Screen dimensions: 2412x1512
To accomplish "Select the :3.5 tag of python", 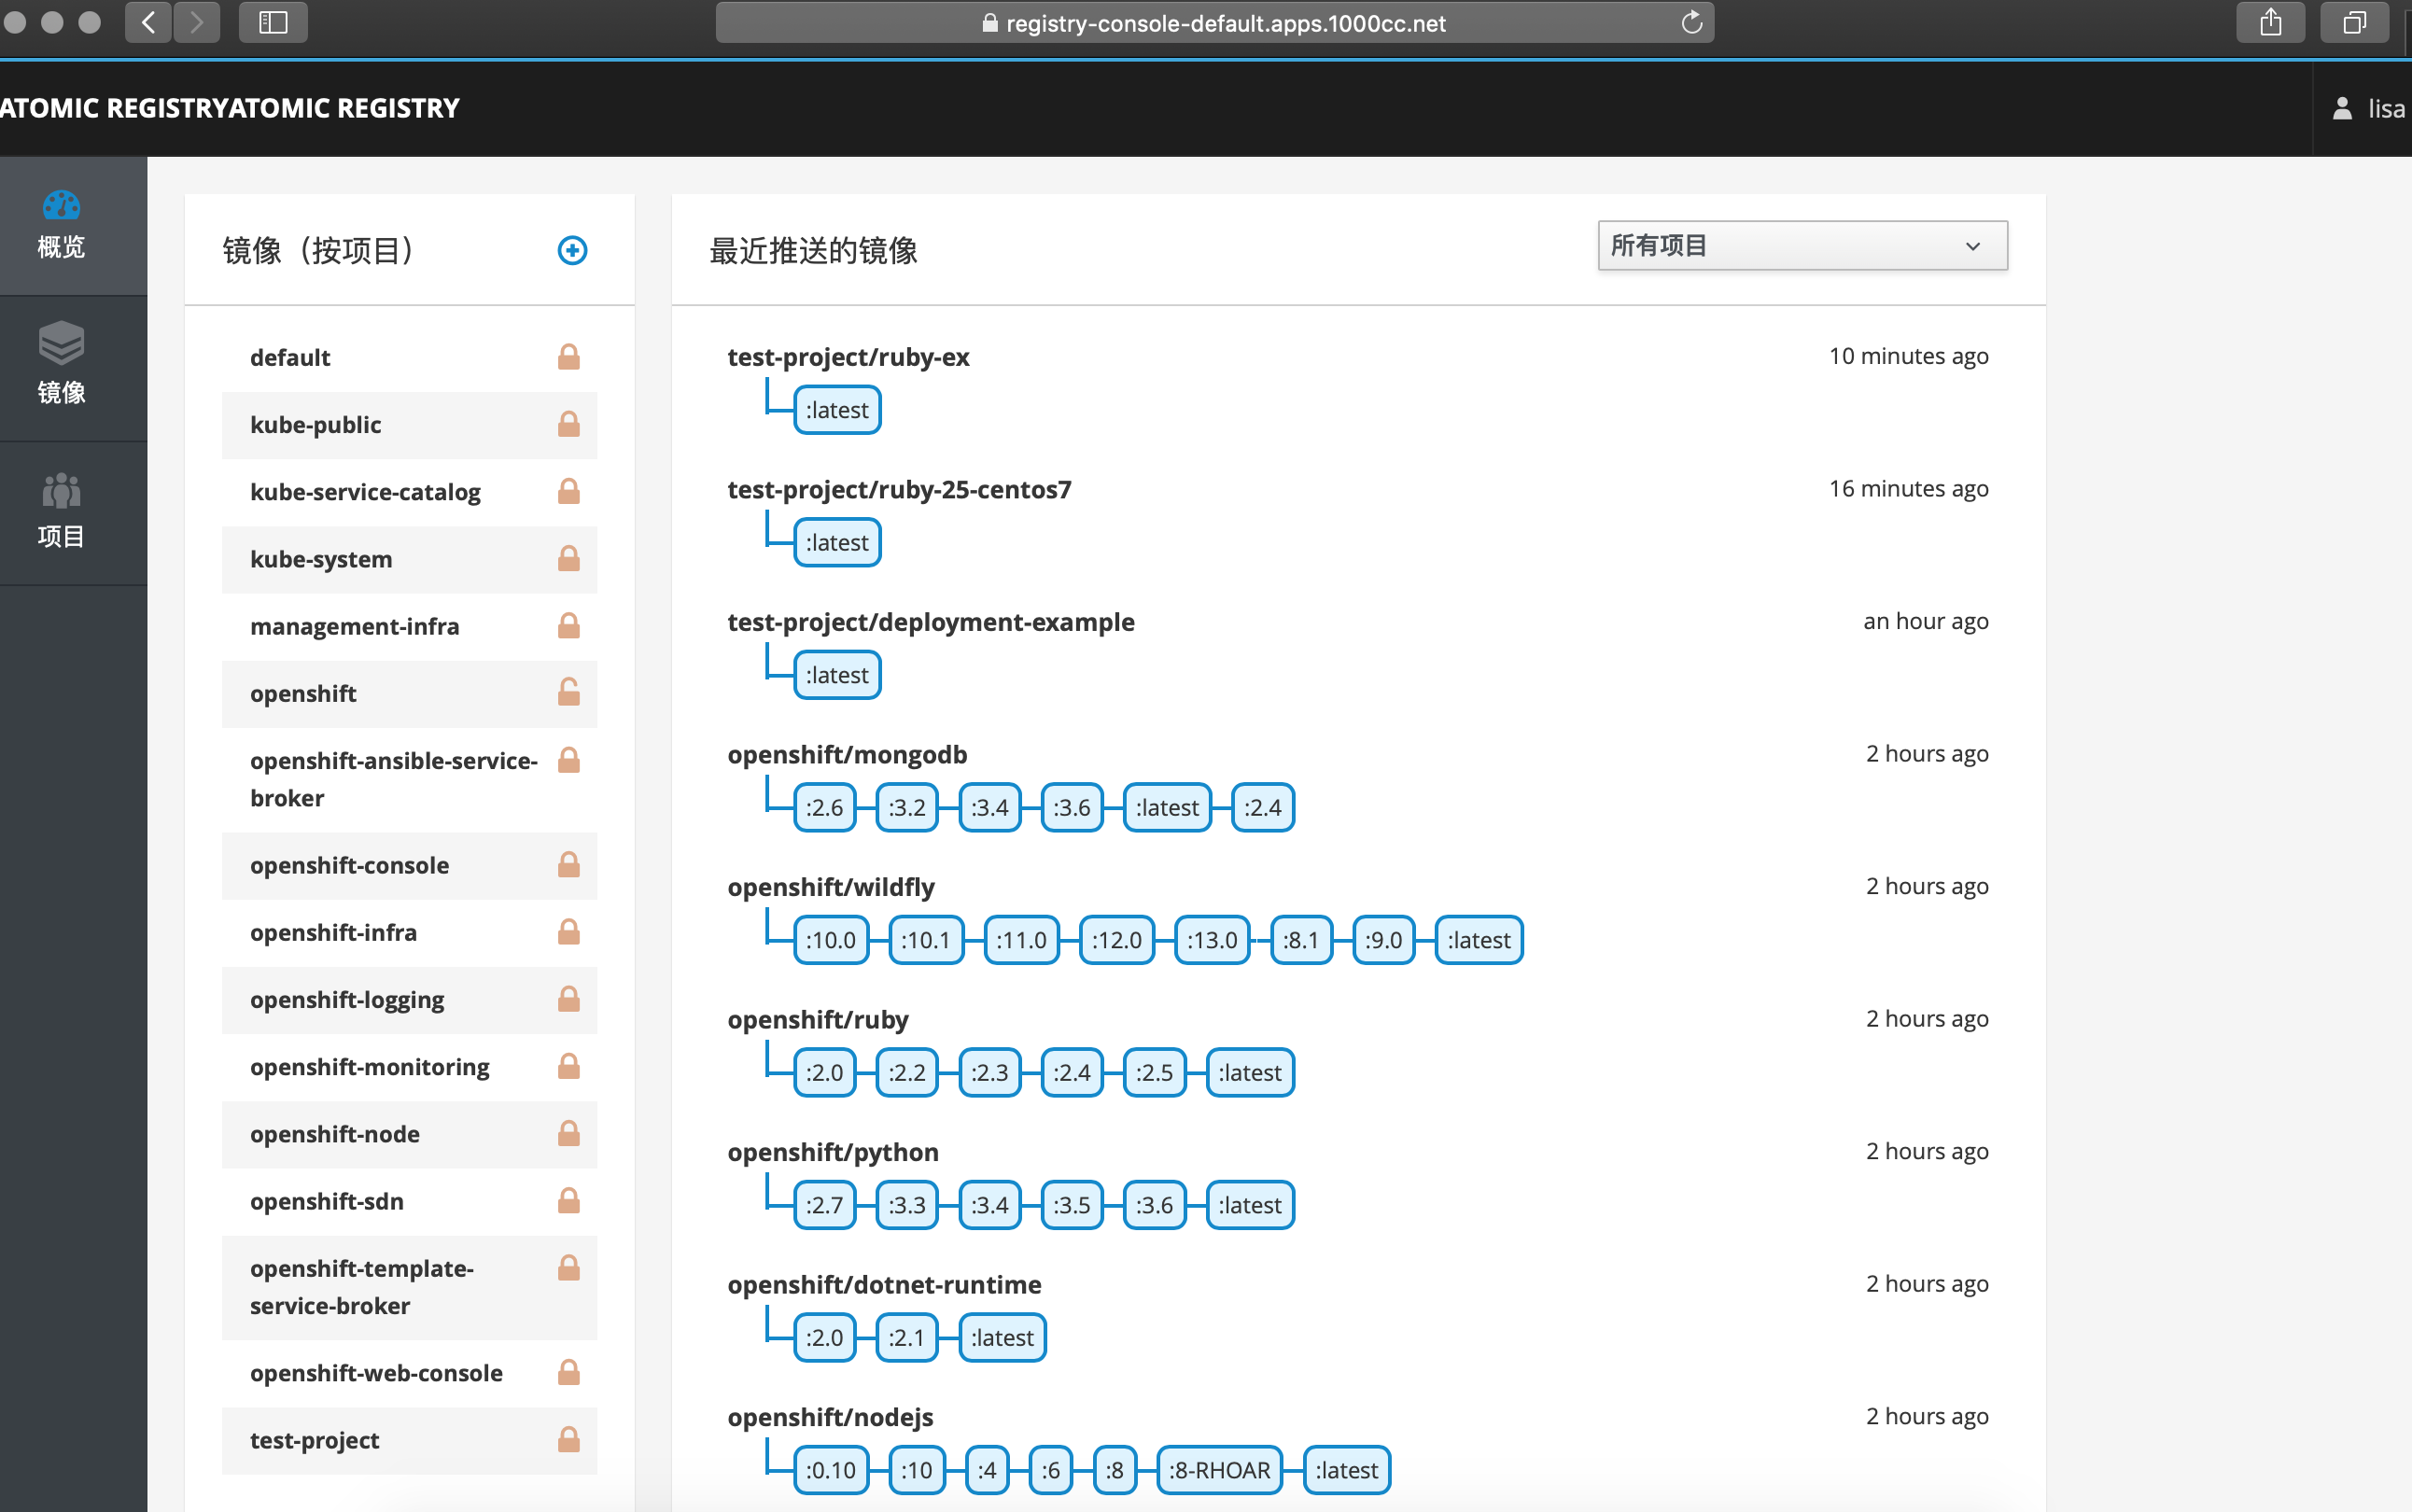I will pyautogui.click(x=1072, y=1205).
